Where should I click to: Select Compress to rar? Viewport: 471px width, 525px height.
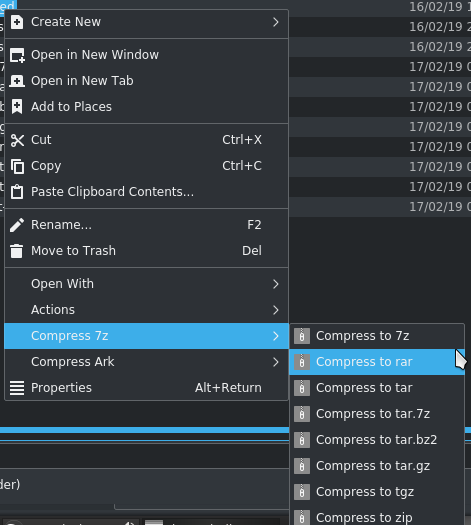point(377,362)
